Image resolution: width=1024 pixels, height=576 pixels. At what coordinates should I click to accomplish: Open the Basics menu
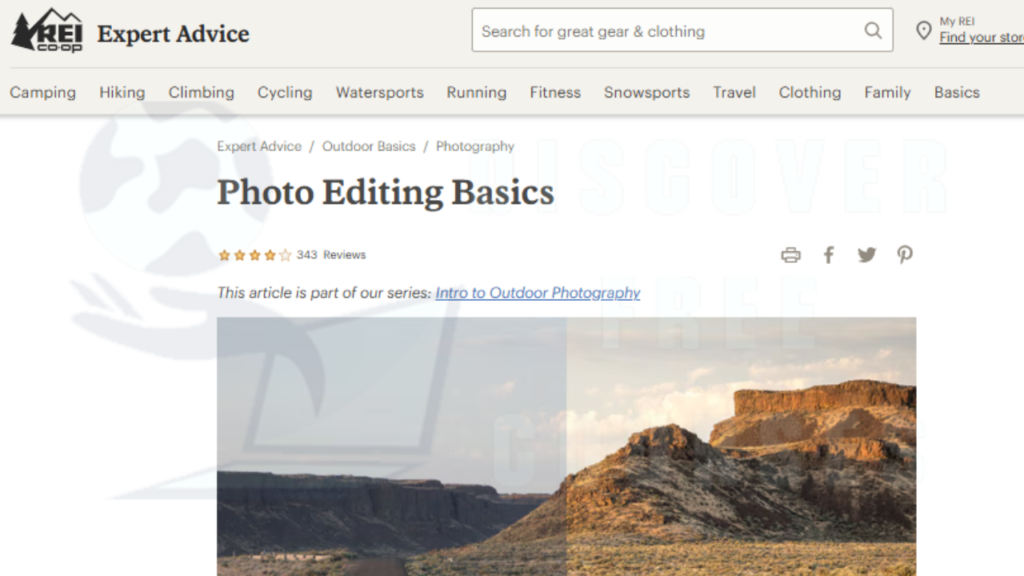tap(957, 93)
